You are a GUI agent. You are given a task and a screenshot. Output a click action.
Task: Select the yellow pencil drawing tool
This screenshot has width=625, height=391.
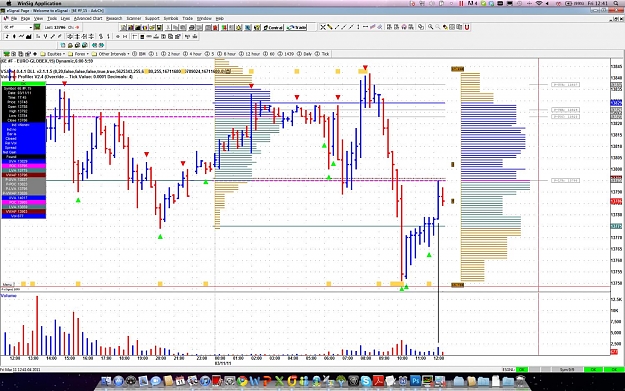point(330,27)
